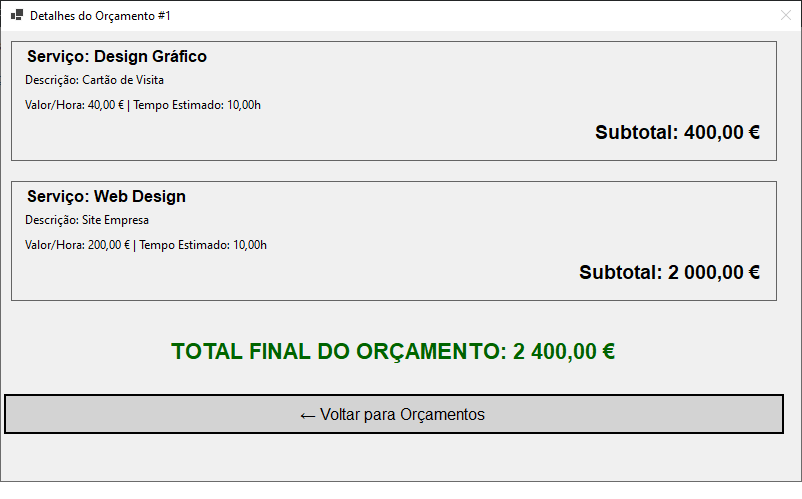Click the Subtotal: 2 000,00 € label
The image size is (802, 499).
click(x=669, y=272)
